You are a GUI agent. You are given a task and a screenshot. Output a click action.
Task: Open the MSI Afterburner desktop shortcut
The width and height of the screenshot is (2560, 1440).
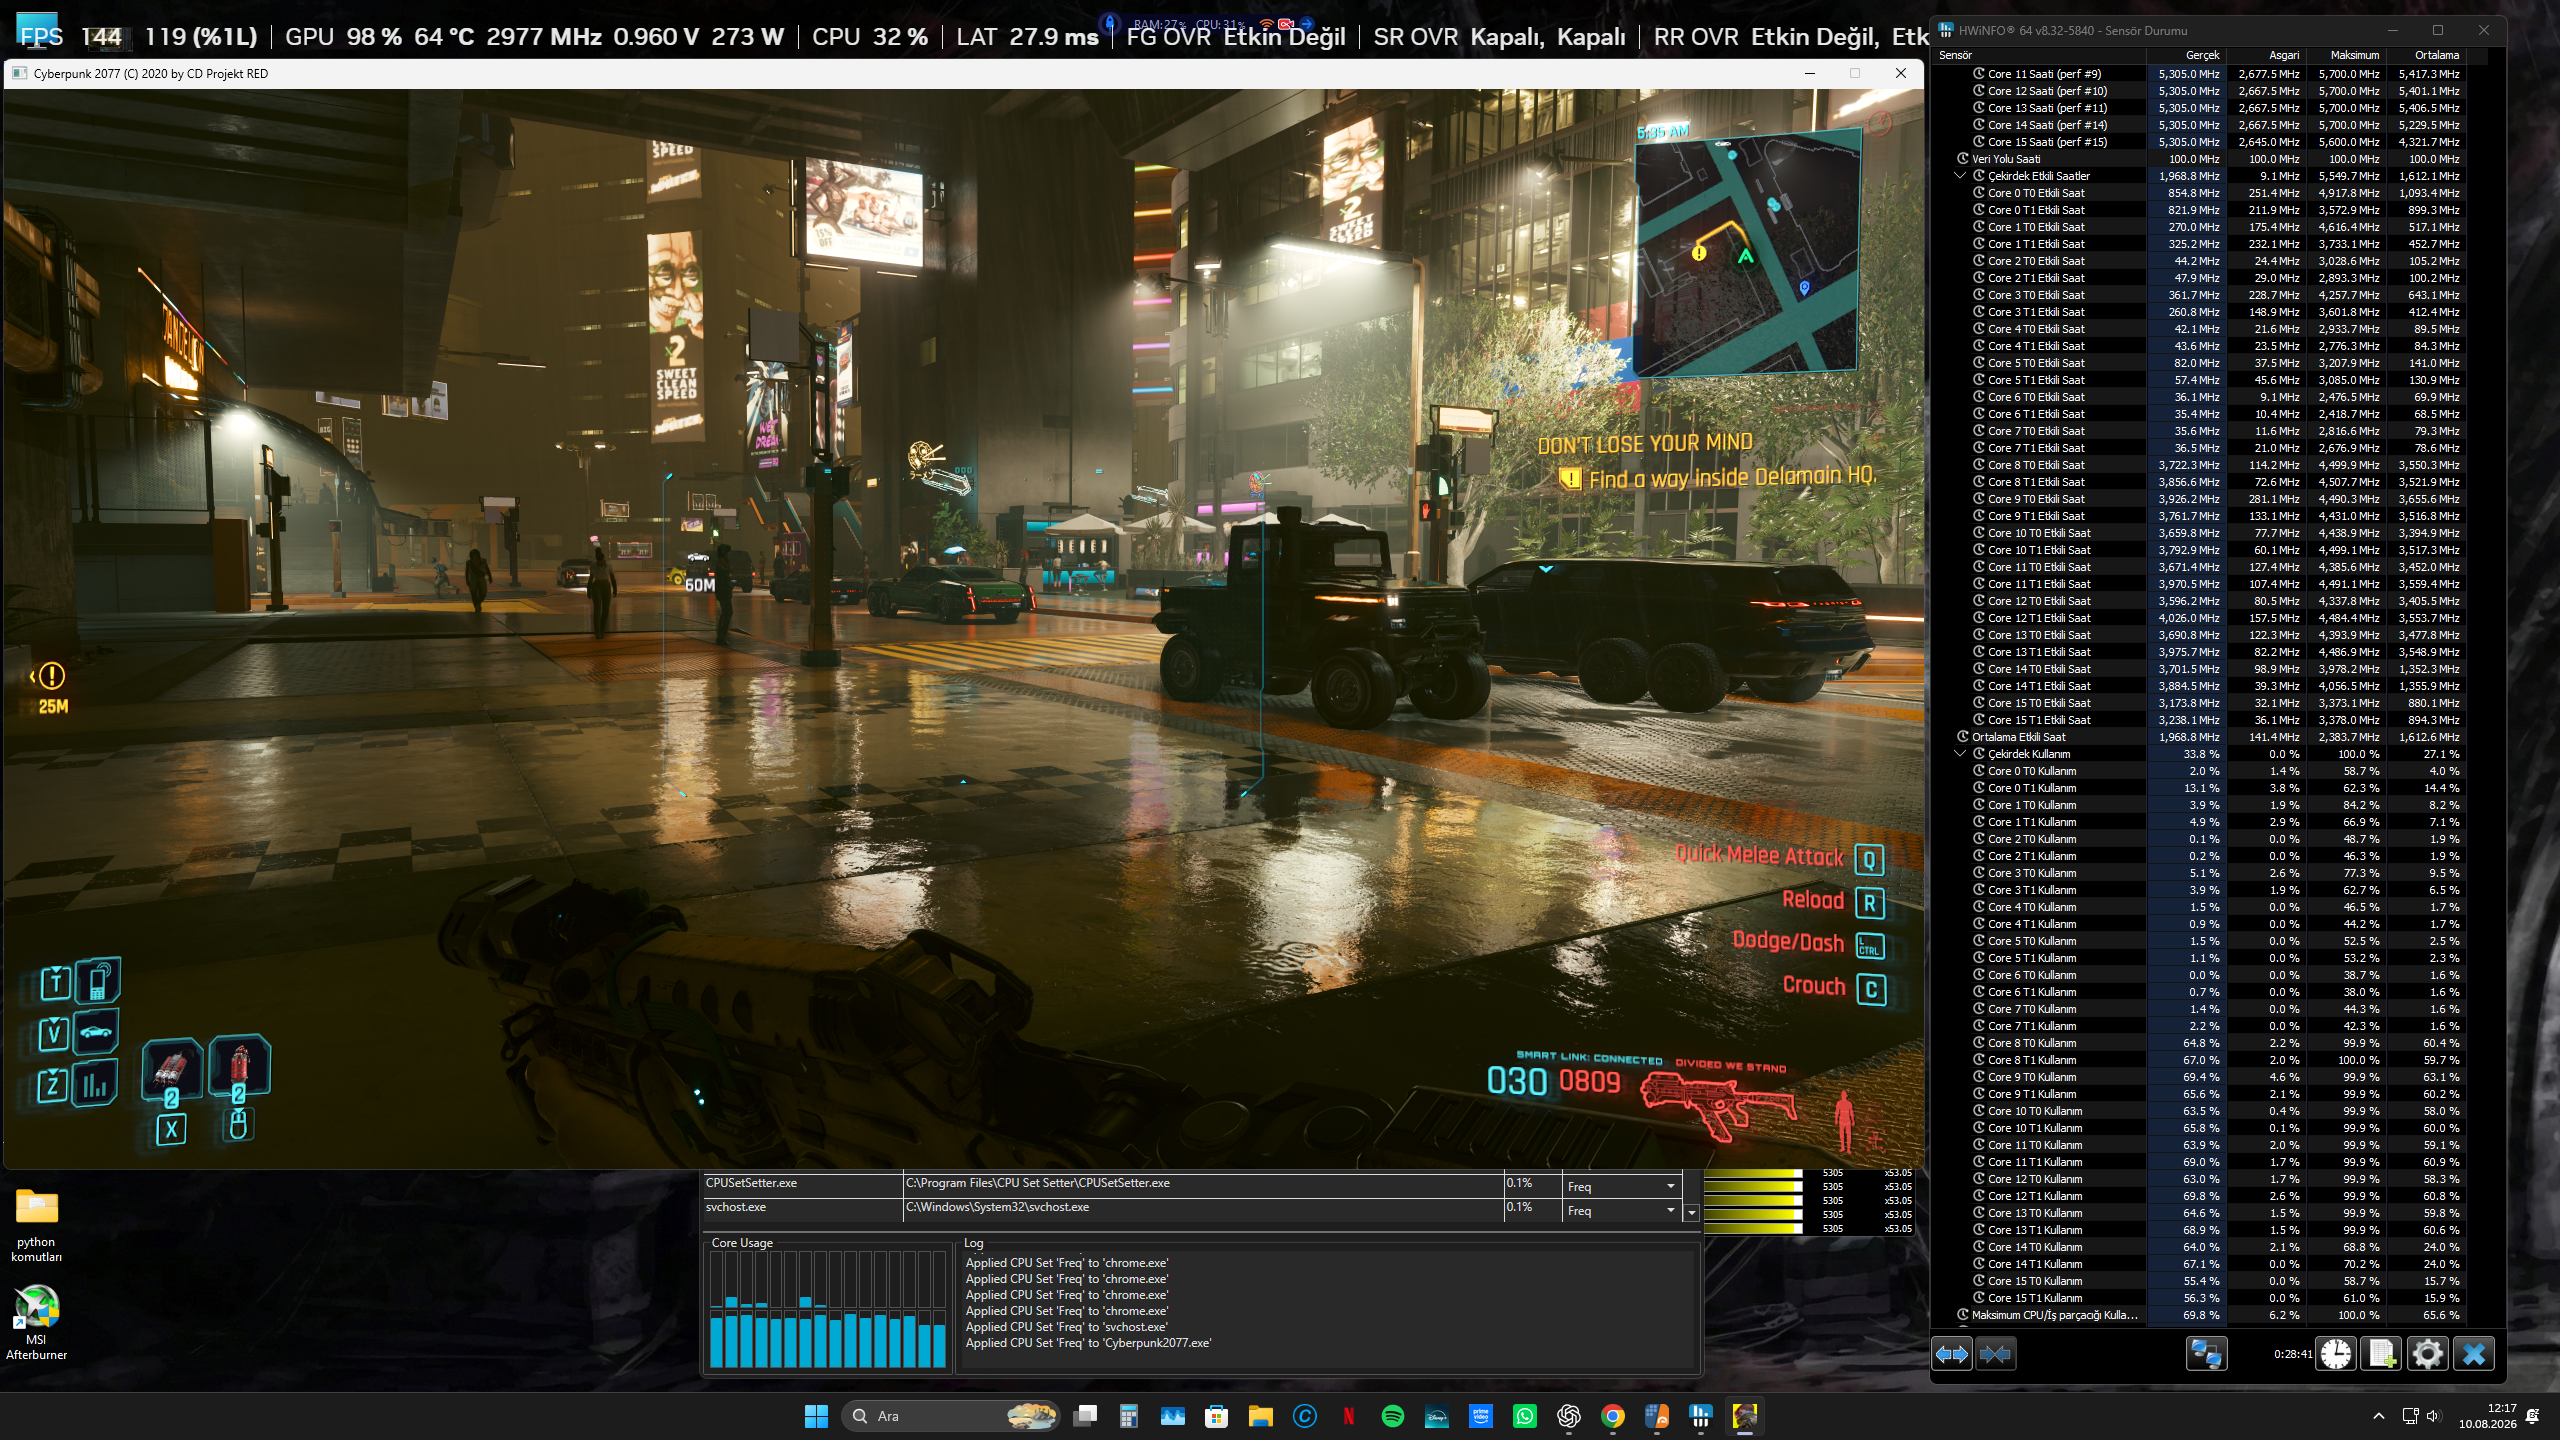[36, 1323]
